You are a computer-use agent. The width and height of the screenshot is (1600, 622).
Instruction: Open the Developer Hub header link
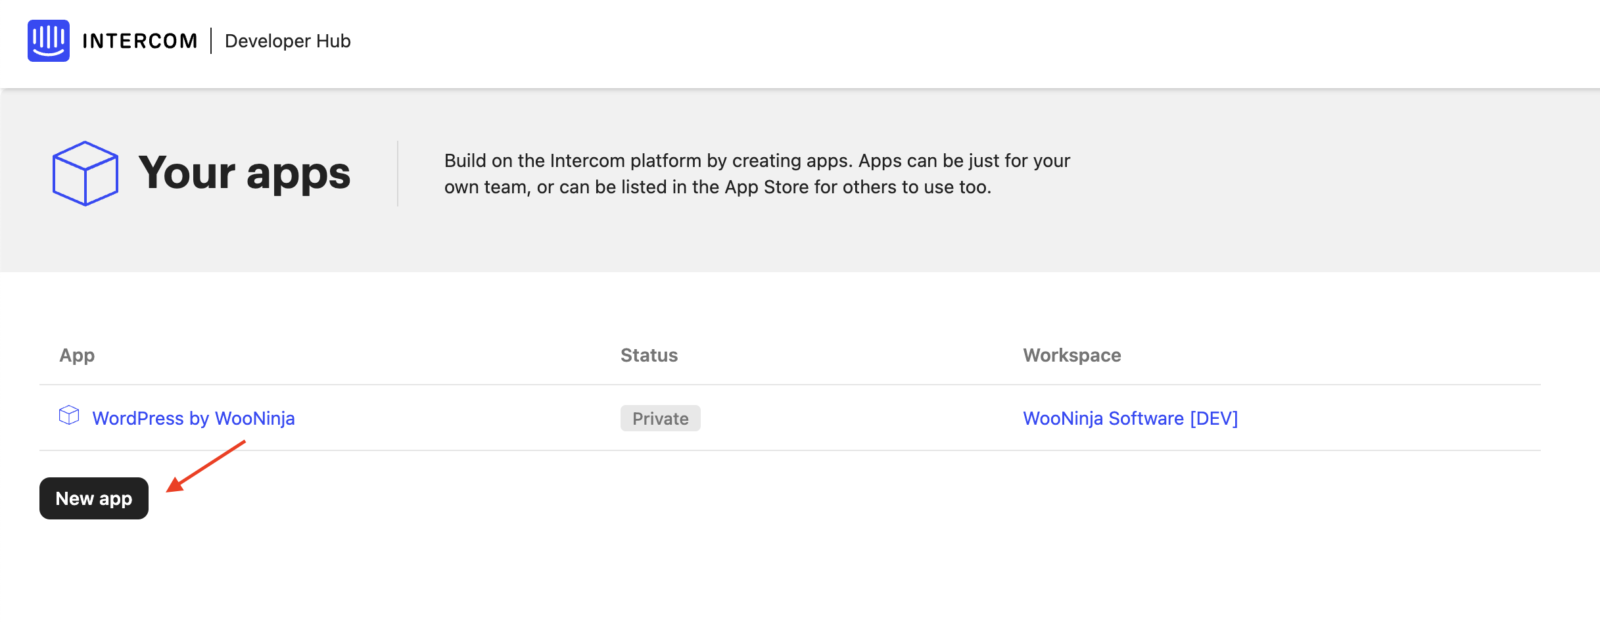tap(287, 41)
